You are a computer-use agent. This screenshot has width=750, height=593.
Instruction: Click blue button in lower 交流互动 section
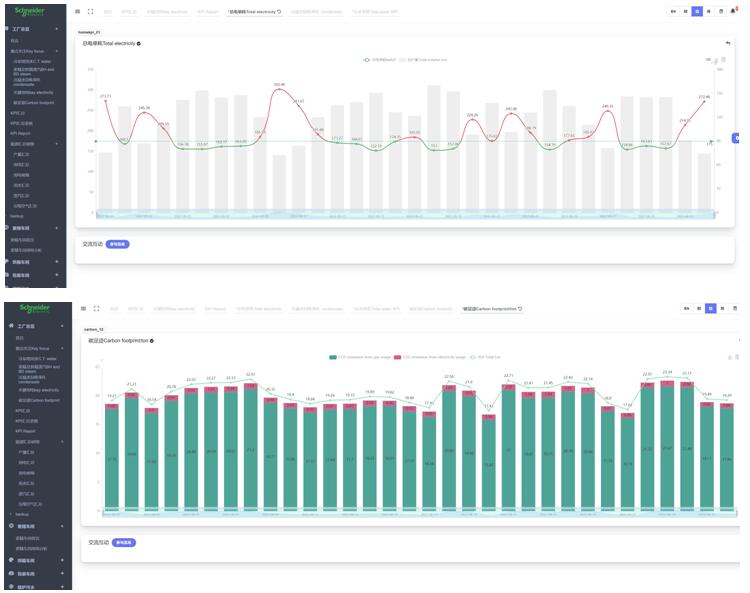tap(123, 542)
